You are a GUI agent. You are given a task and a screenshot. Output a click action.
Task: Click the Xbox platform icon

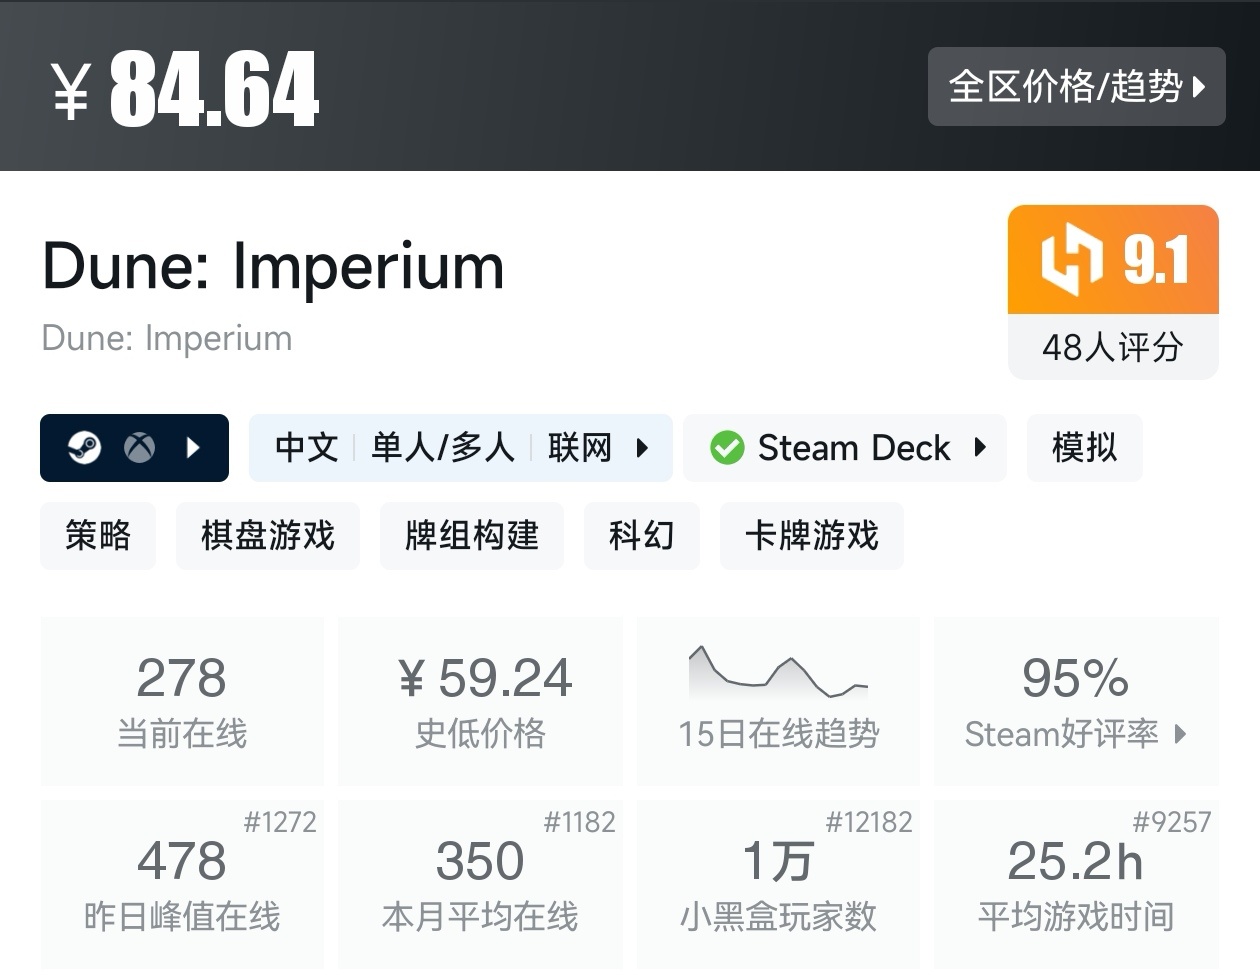[139, 448]
